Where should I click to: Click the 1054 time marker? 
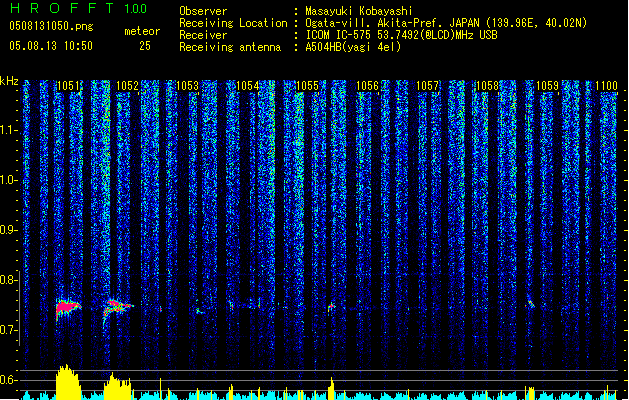[248, 86]
